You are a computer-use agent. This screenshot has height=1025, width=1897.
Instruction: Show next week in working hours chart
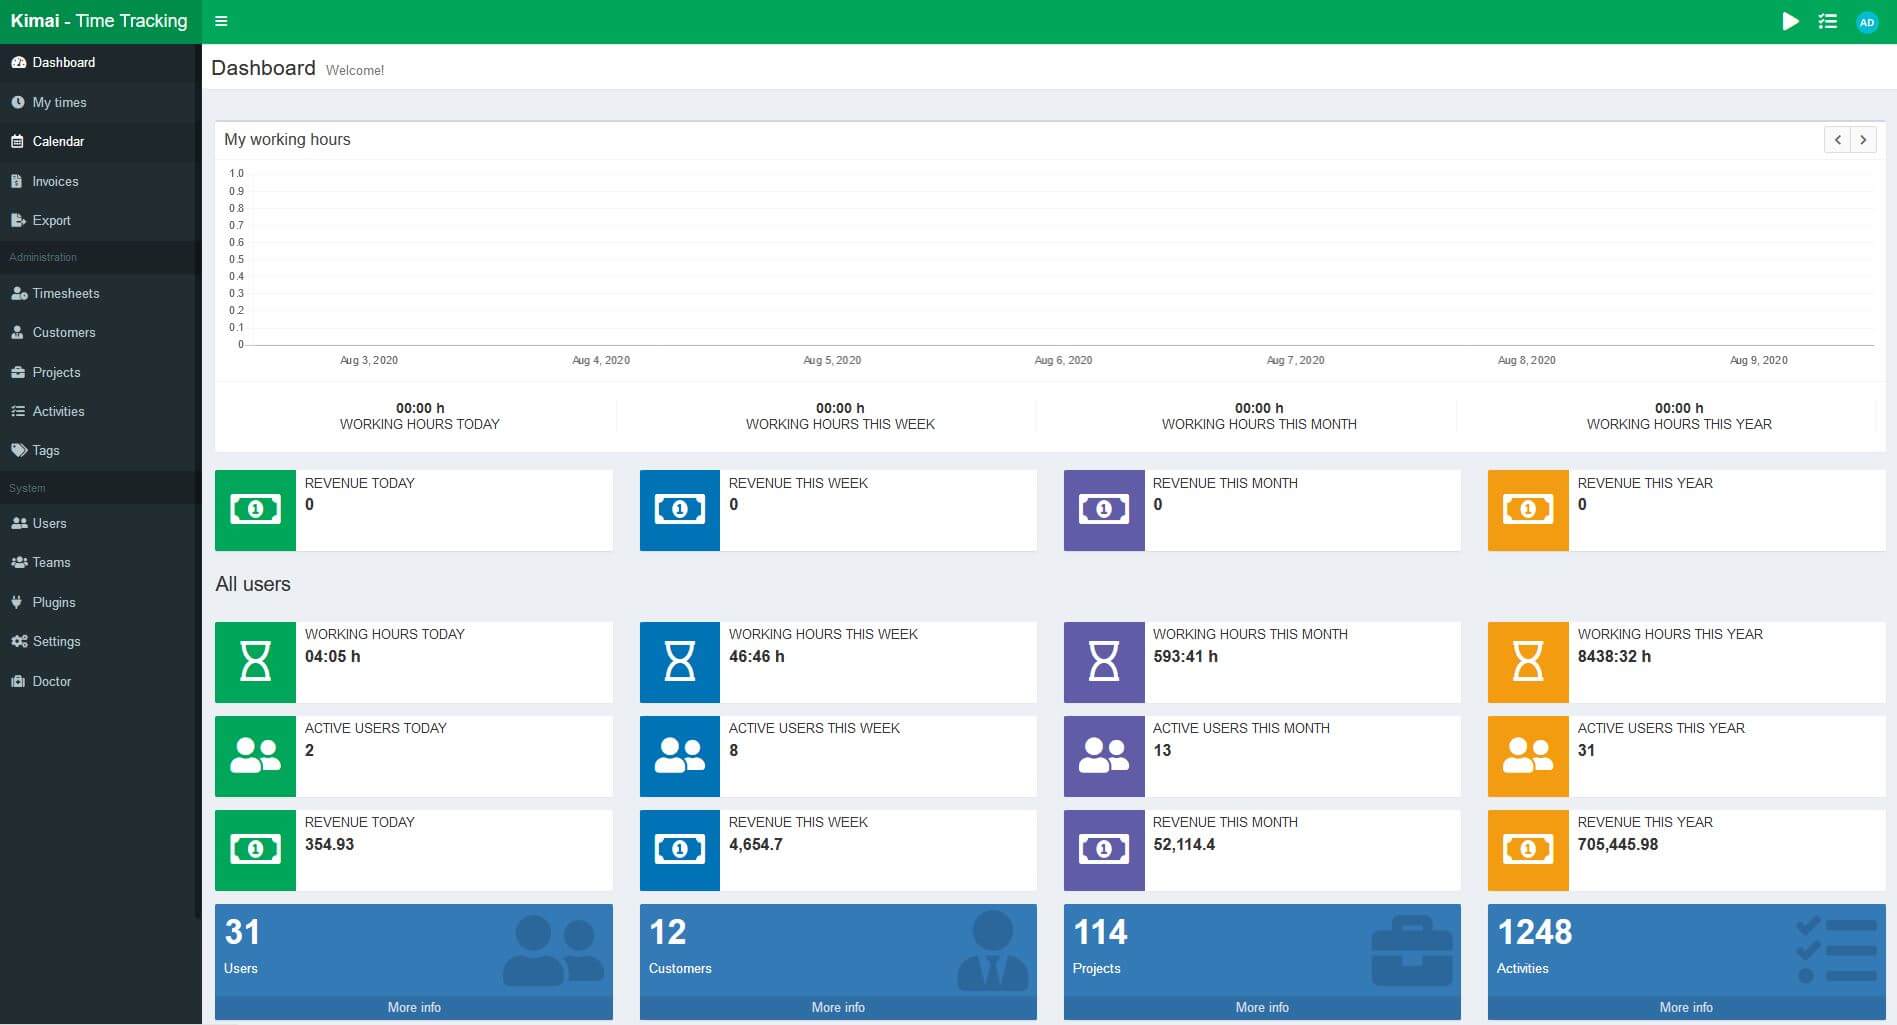pos(1863,140)
